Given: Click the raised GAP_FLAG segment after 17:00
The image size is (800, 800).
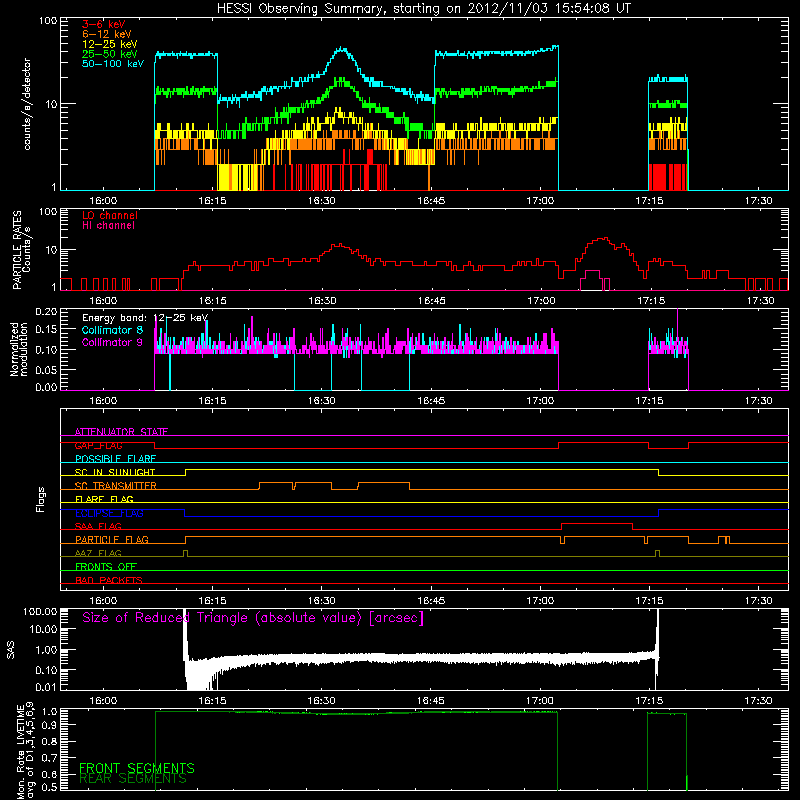Looking at the screenshot, I should [x=604, y=443].
